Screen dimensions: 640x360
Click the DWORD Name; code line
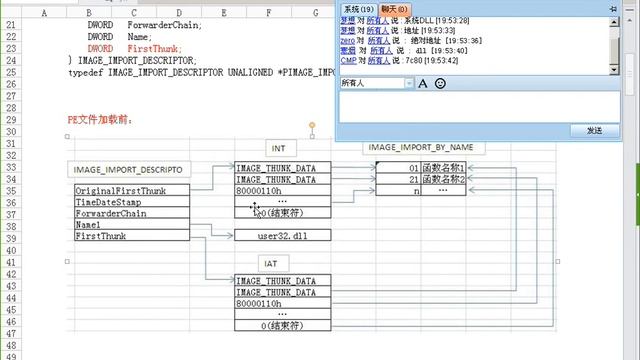[119, 37]
